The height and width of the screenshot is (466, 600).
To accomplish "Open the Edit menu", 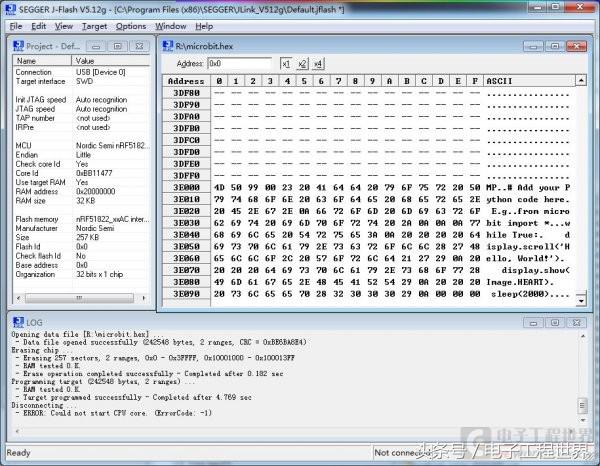I will [40, 26].
